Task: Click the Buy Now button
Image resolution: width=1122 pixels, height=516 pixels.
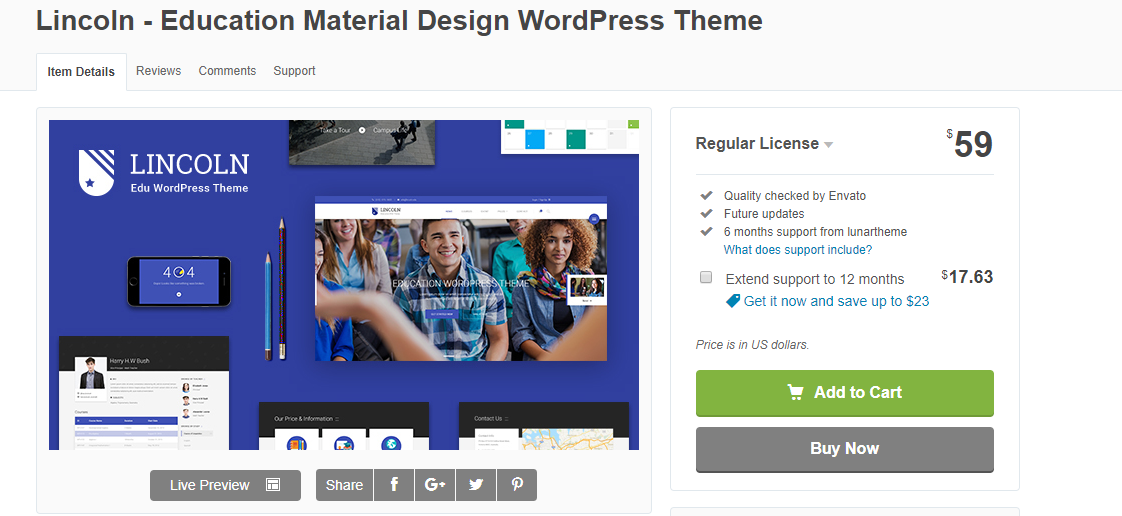Action: tap(844, 449)
